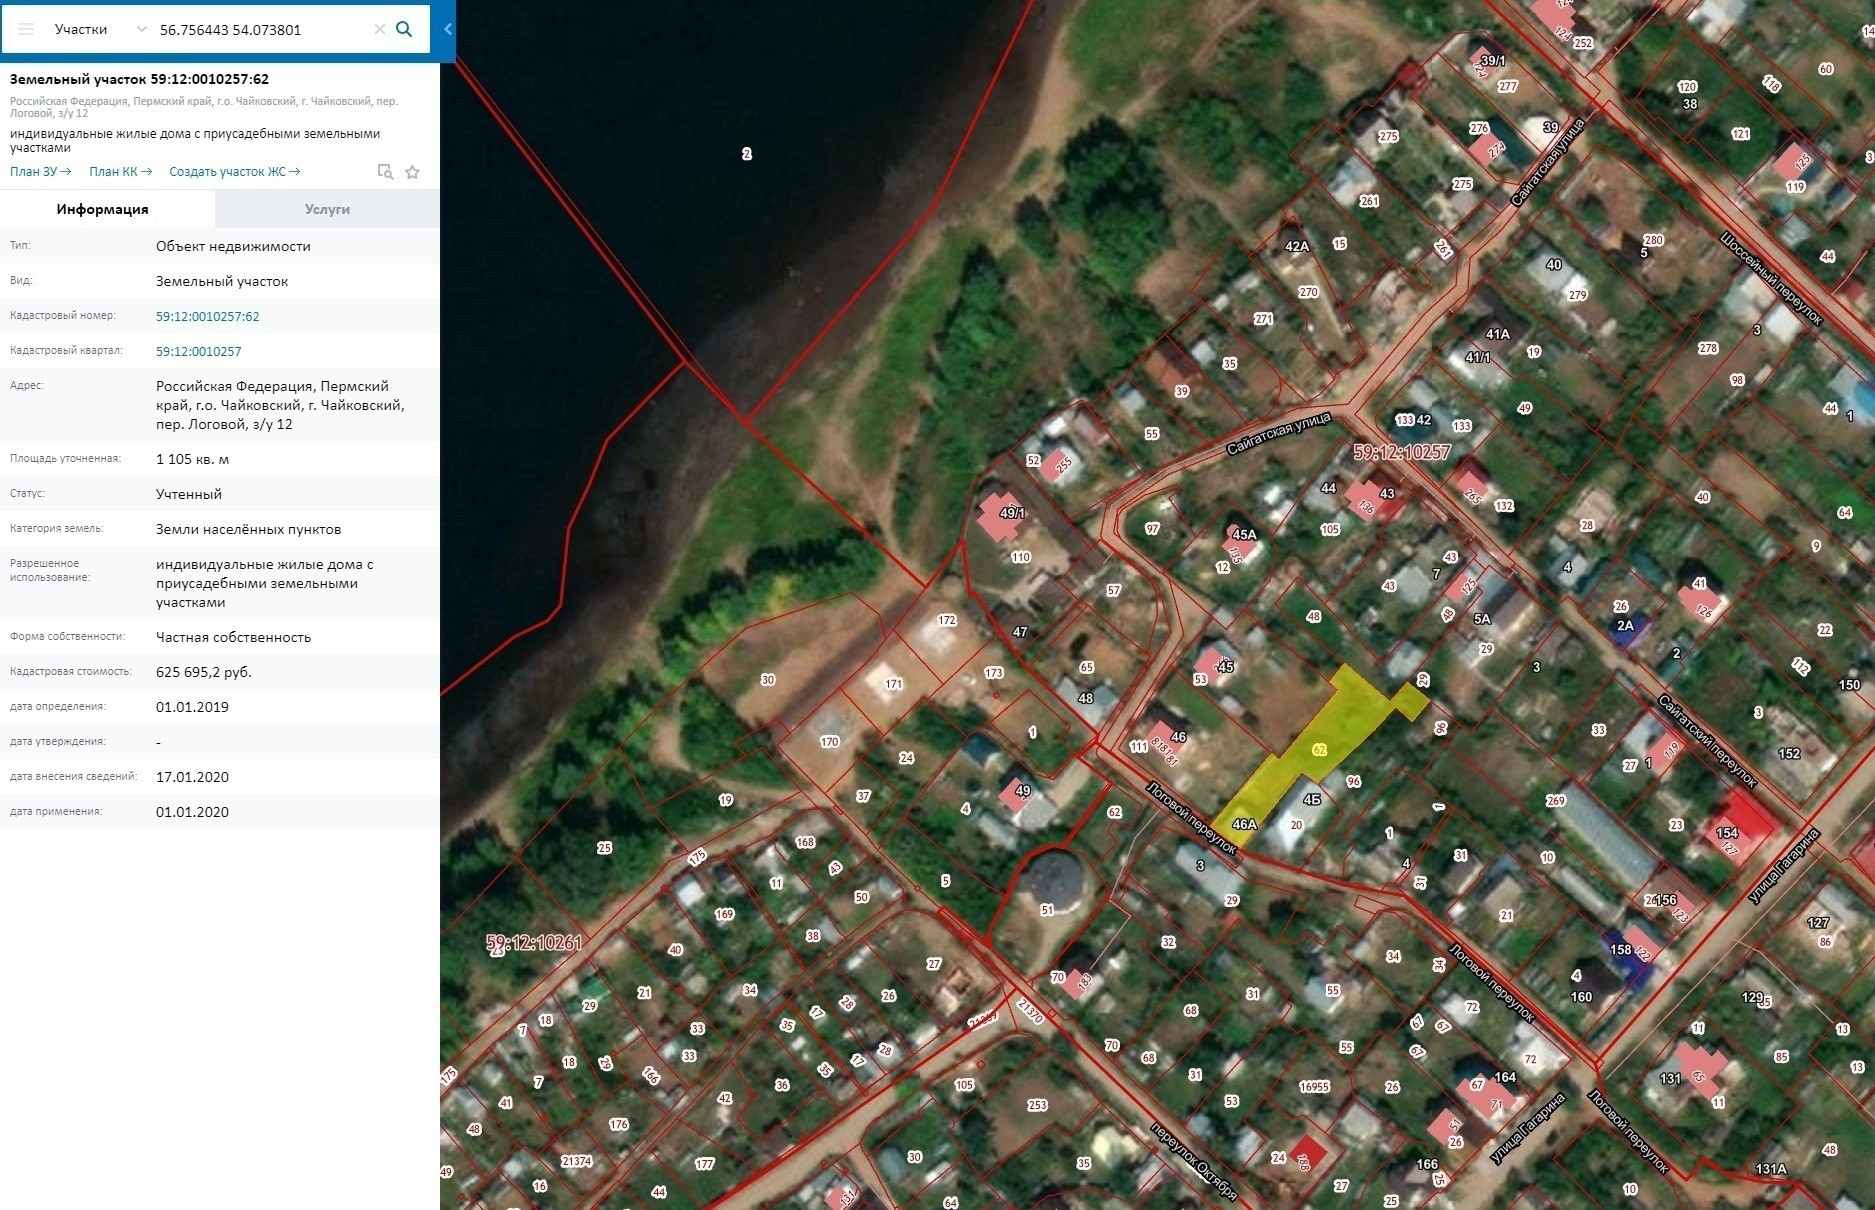Click the parcel label 21374 on the map
Viewport: 1875px width, 1210px height.
coord(576,1161)
